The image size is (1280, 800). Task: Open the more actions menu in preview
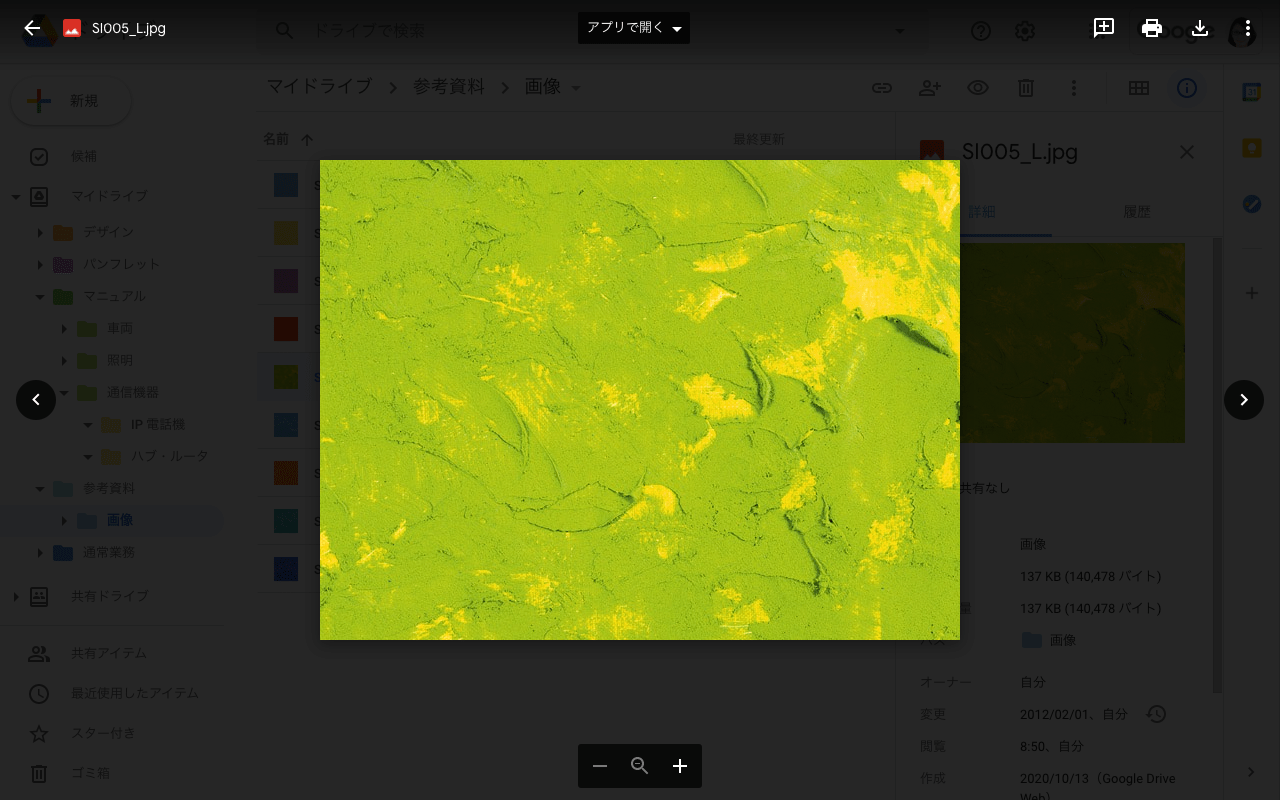click(1248, 28)
